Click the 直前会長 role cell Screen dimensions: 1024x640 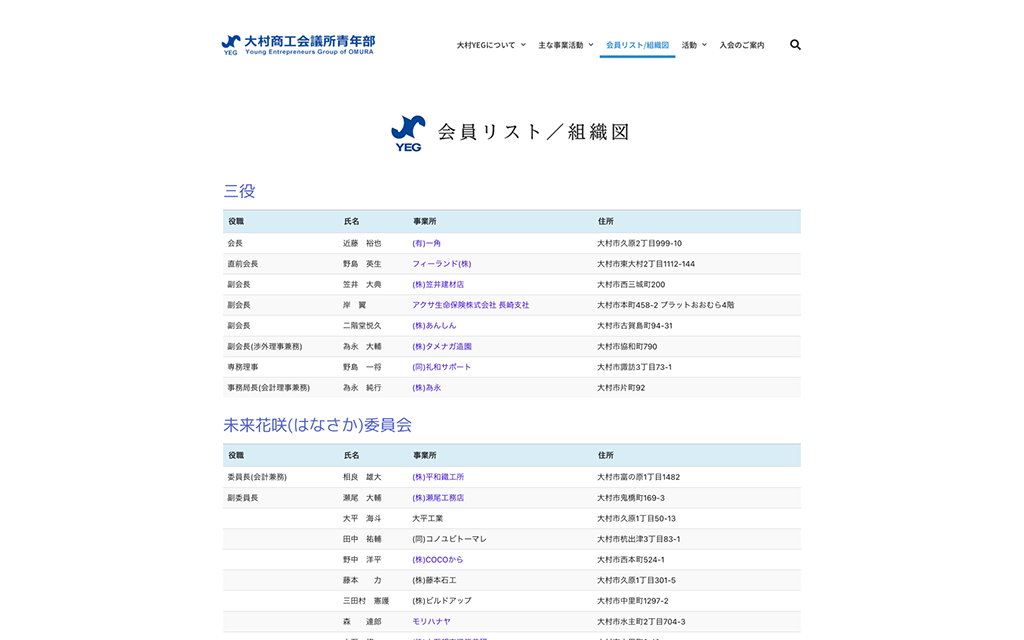242,264
